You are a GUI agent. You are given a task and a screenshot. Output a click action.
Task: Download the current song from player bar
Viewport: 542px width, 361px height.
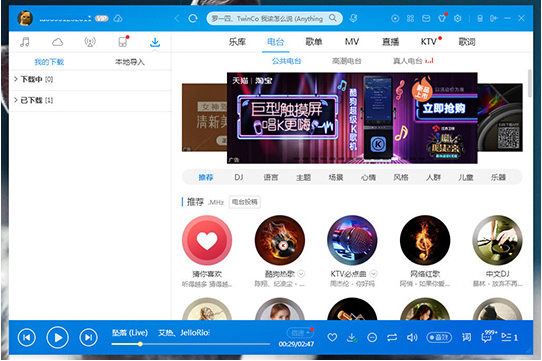click(352, 337)
